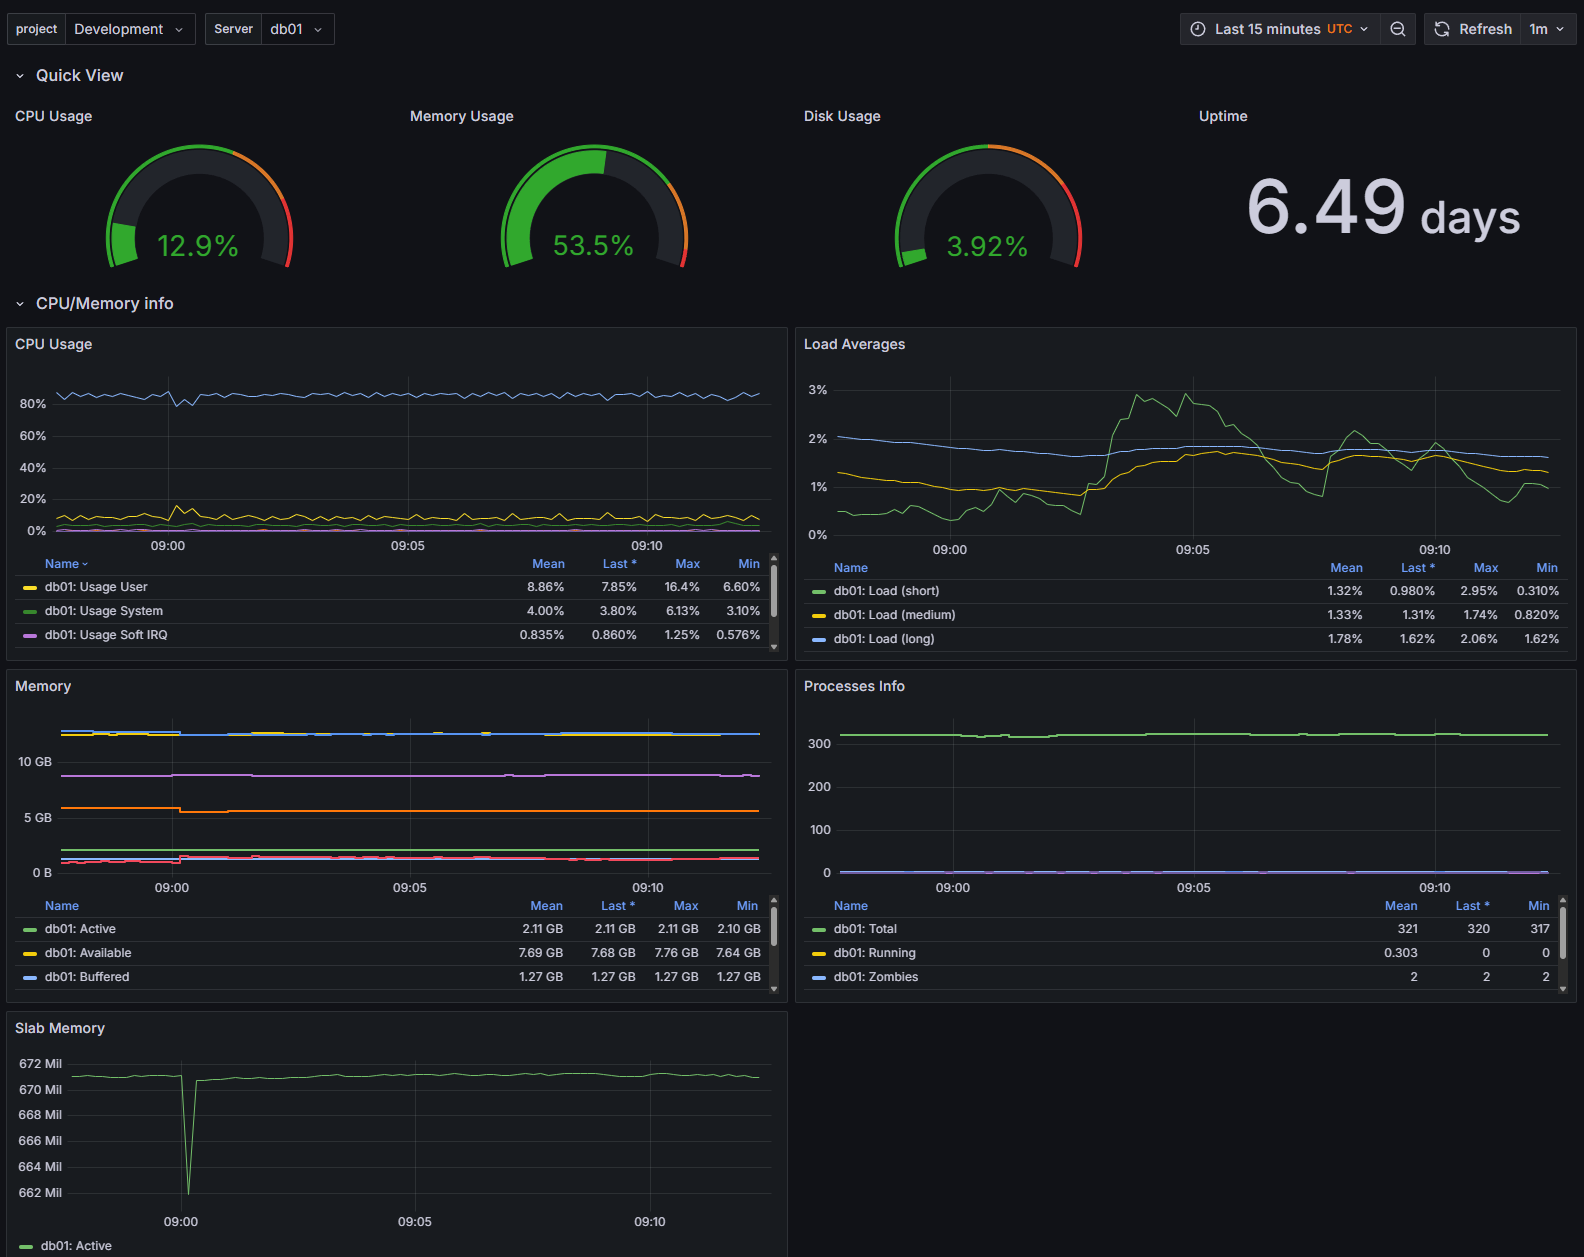Click the clock icon in time picker
This screenshot has height=1257, width=1584.
click(x=1198, y=29)
